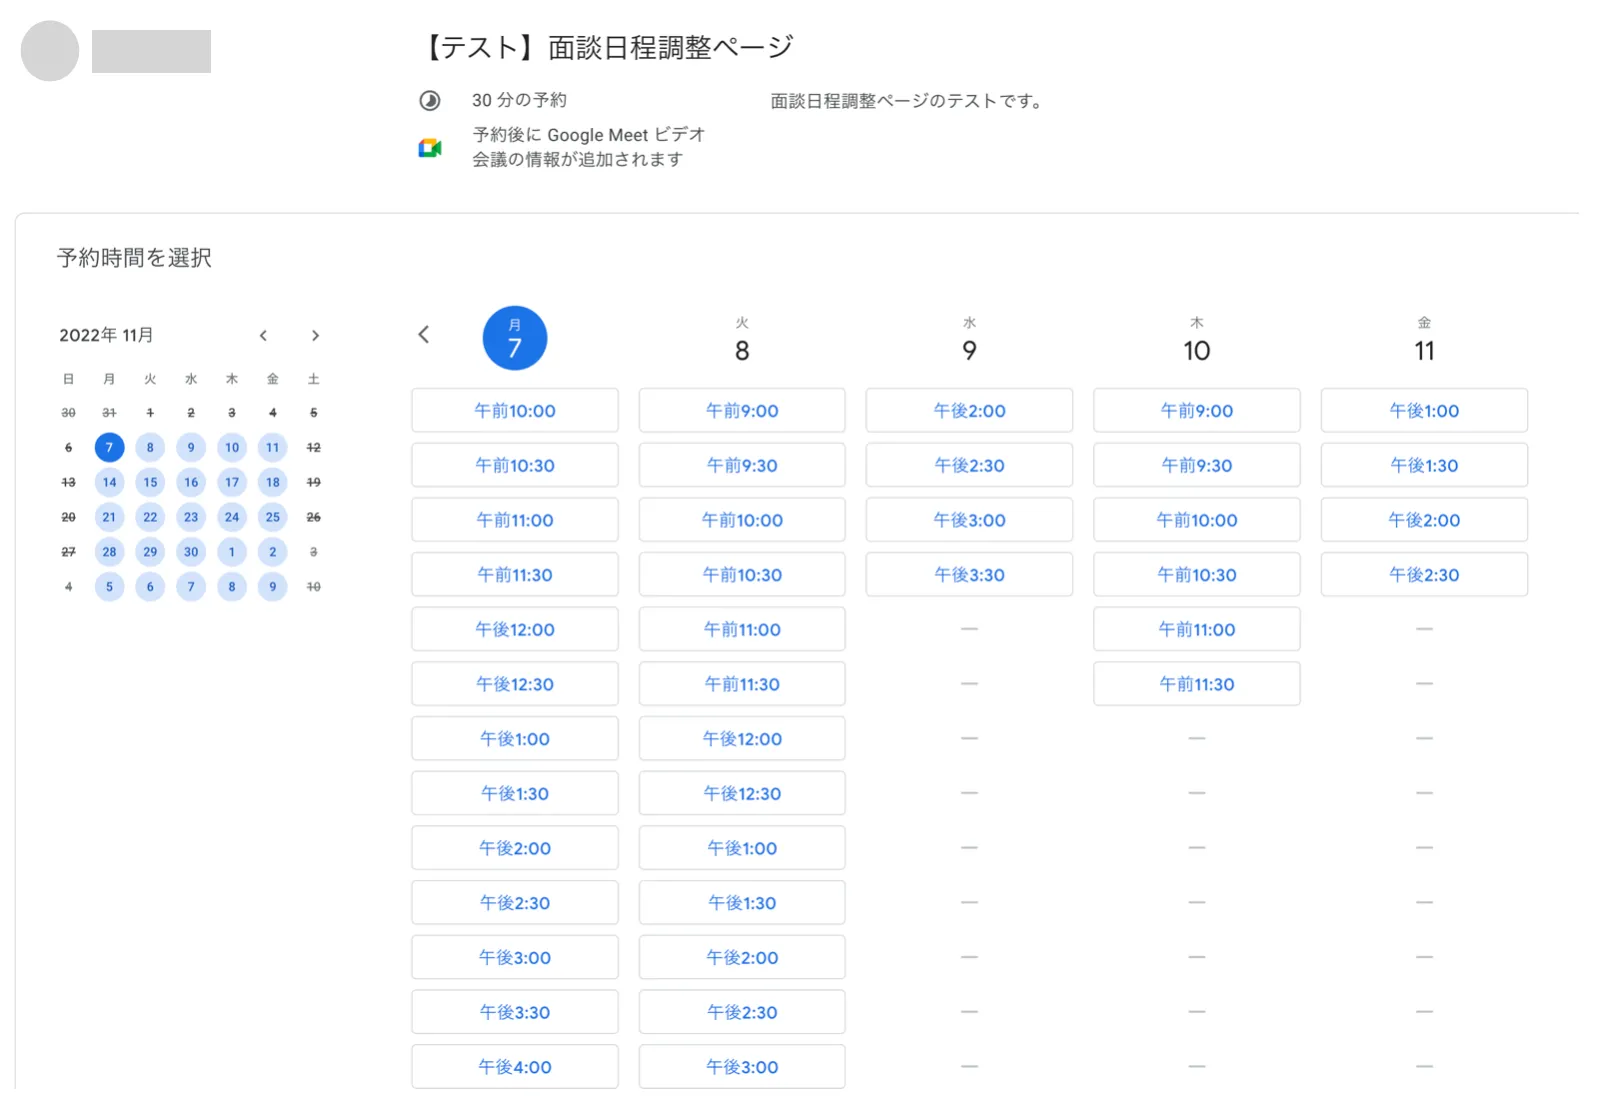Click the gray name placeholder beside avatar
This screenshot has height=1106, width=1612.
151,51
